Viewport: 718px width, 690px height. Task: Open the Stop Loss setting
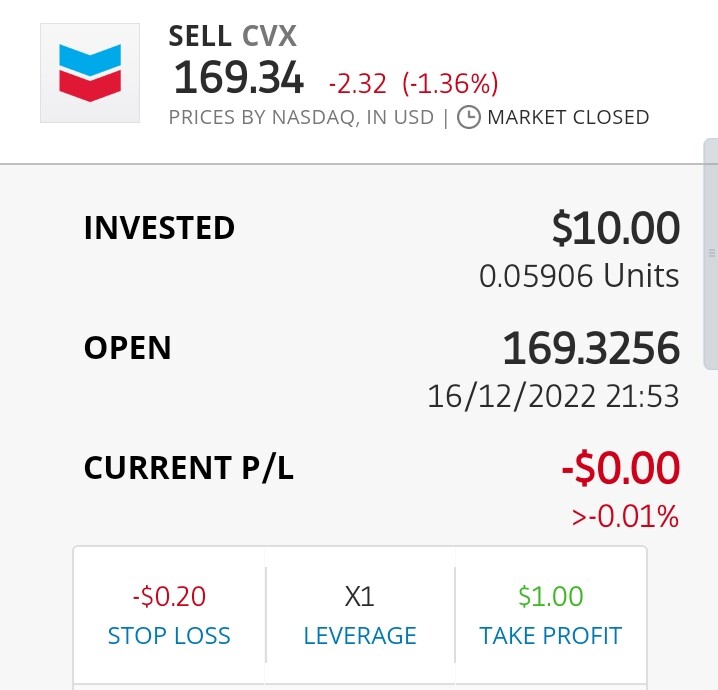[x=169, y=615]
